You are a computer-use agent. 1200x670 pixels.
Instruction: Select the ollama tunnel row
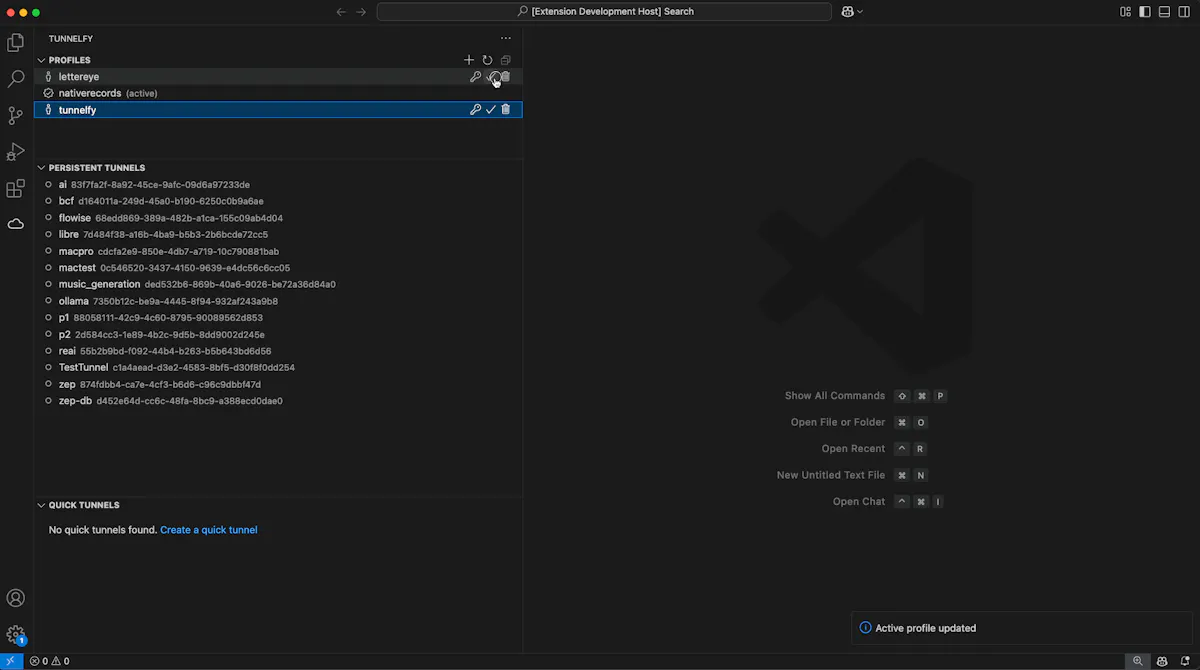click(x=278, y=301)
